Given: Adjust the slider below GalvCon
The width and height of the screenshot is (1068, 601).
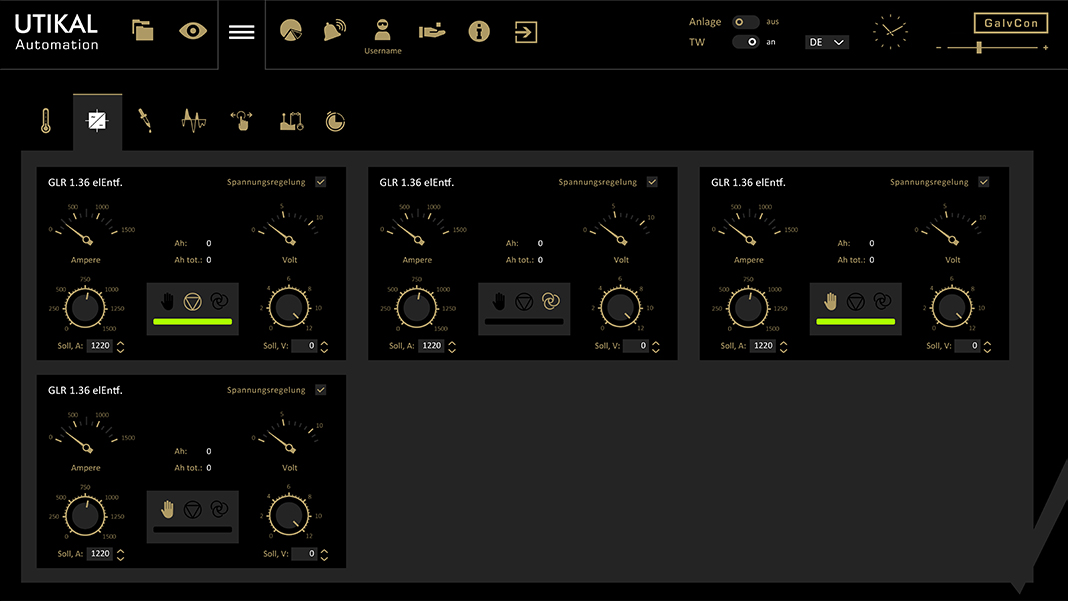Looking at the screenshot, I should 979,47.
